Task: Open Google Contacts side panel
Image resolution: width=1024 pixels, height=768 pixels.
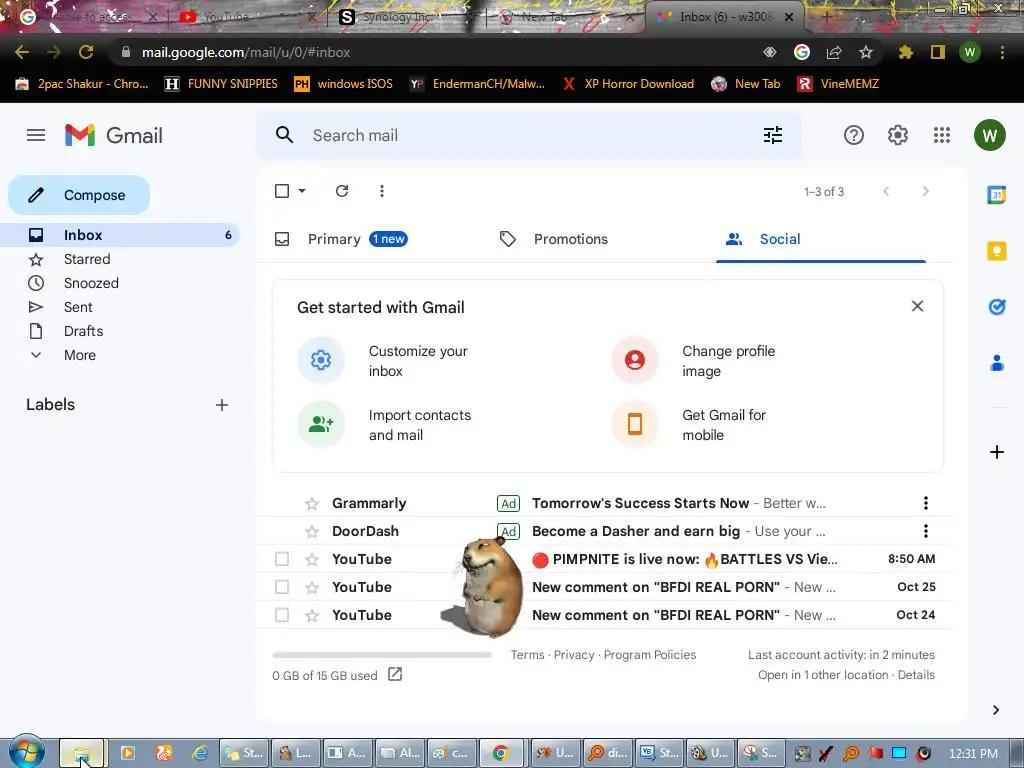Action: coord(996,362)
